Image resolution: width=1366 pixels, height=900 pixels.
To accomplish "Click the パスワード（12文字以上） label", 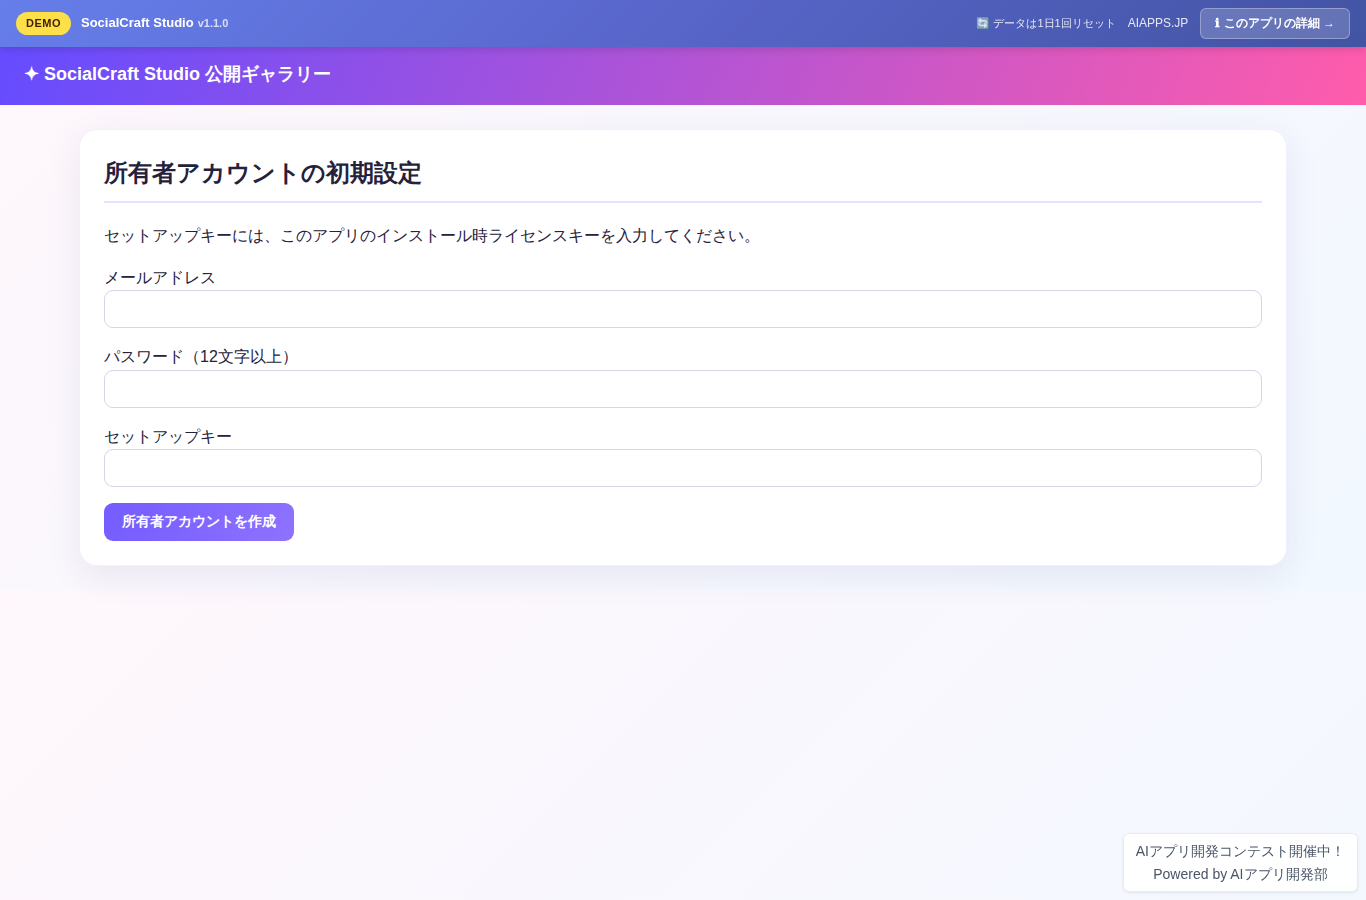I will coord(201,357).
